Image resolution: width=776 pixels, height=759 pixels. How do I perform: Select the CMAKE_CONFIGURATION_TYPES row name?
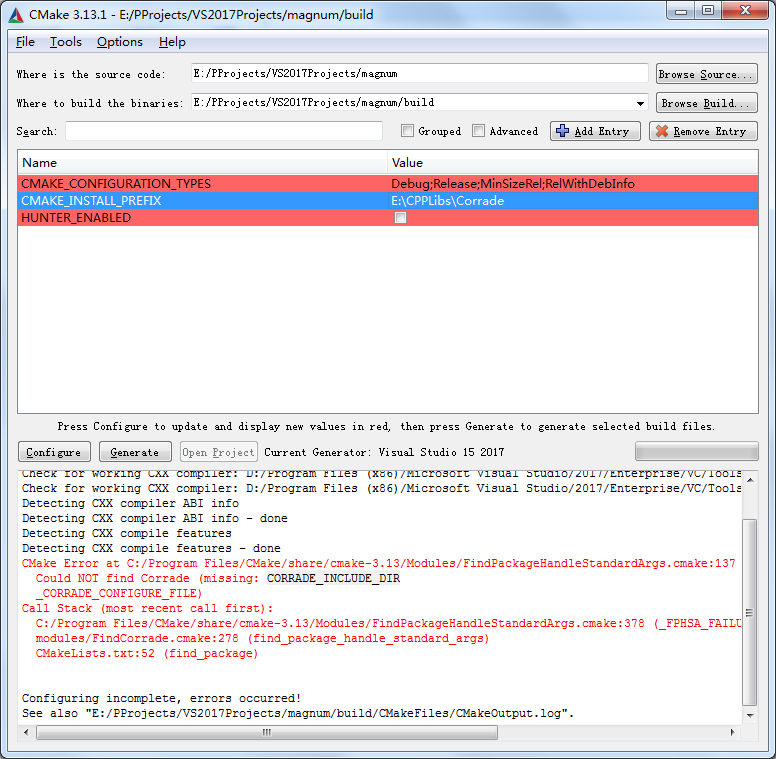pyautogui.click(x=116, y=184)
